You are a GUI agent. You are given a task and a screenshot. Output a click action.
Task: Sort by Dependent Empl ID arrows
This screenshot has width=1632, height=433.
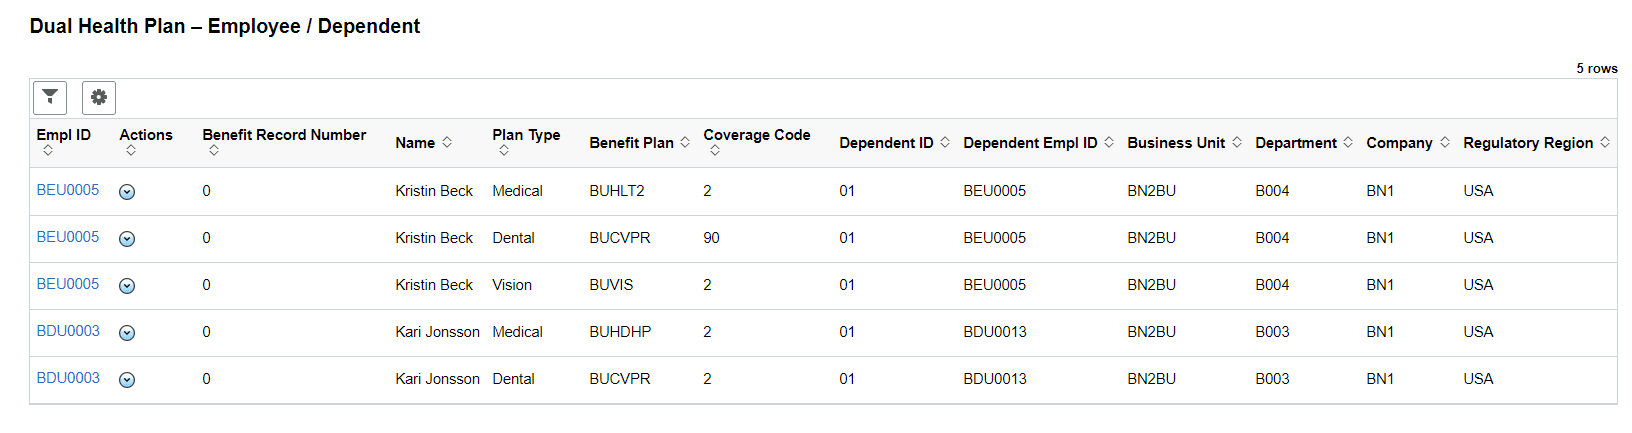coord(1109,143)
